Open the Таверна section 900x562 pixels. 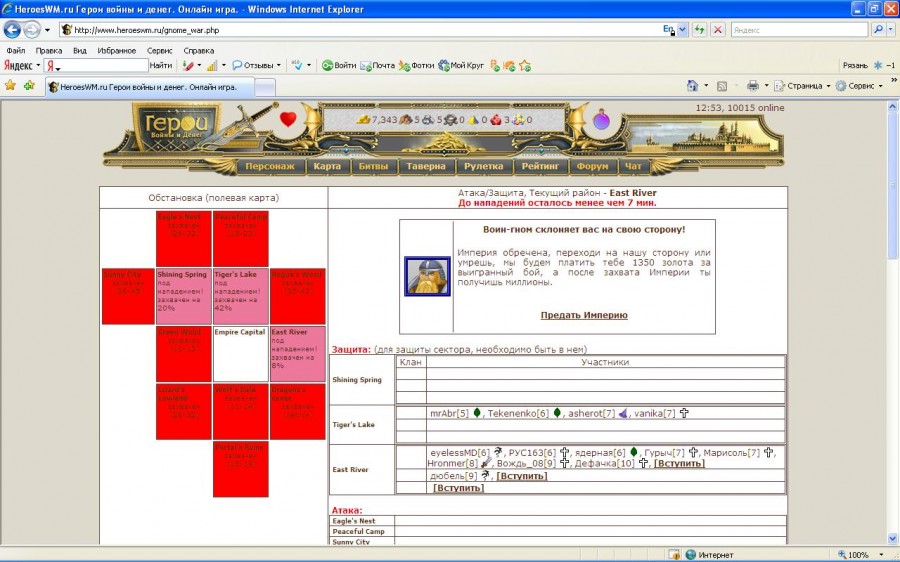426,166
